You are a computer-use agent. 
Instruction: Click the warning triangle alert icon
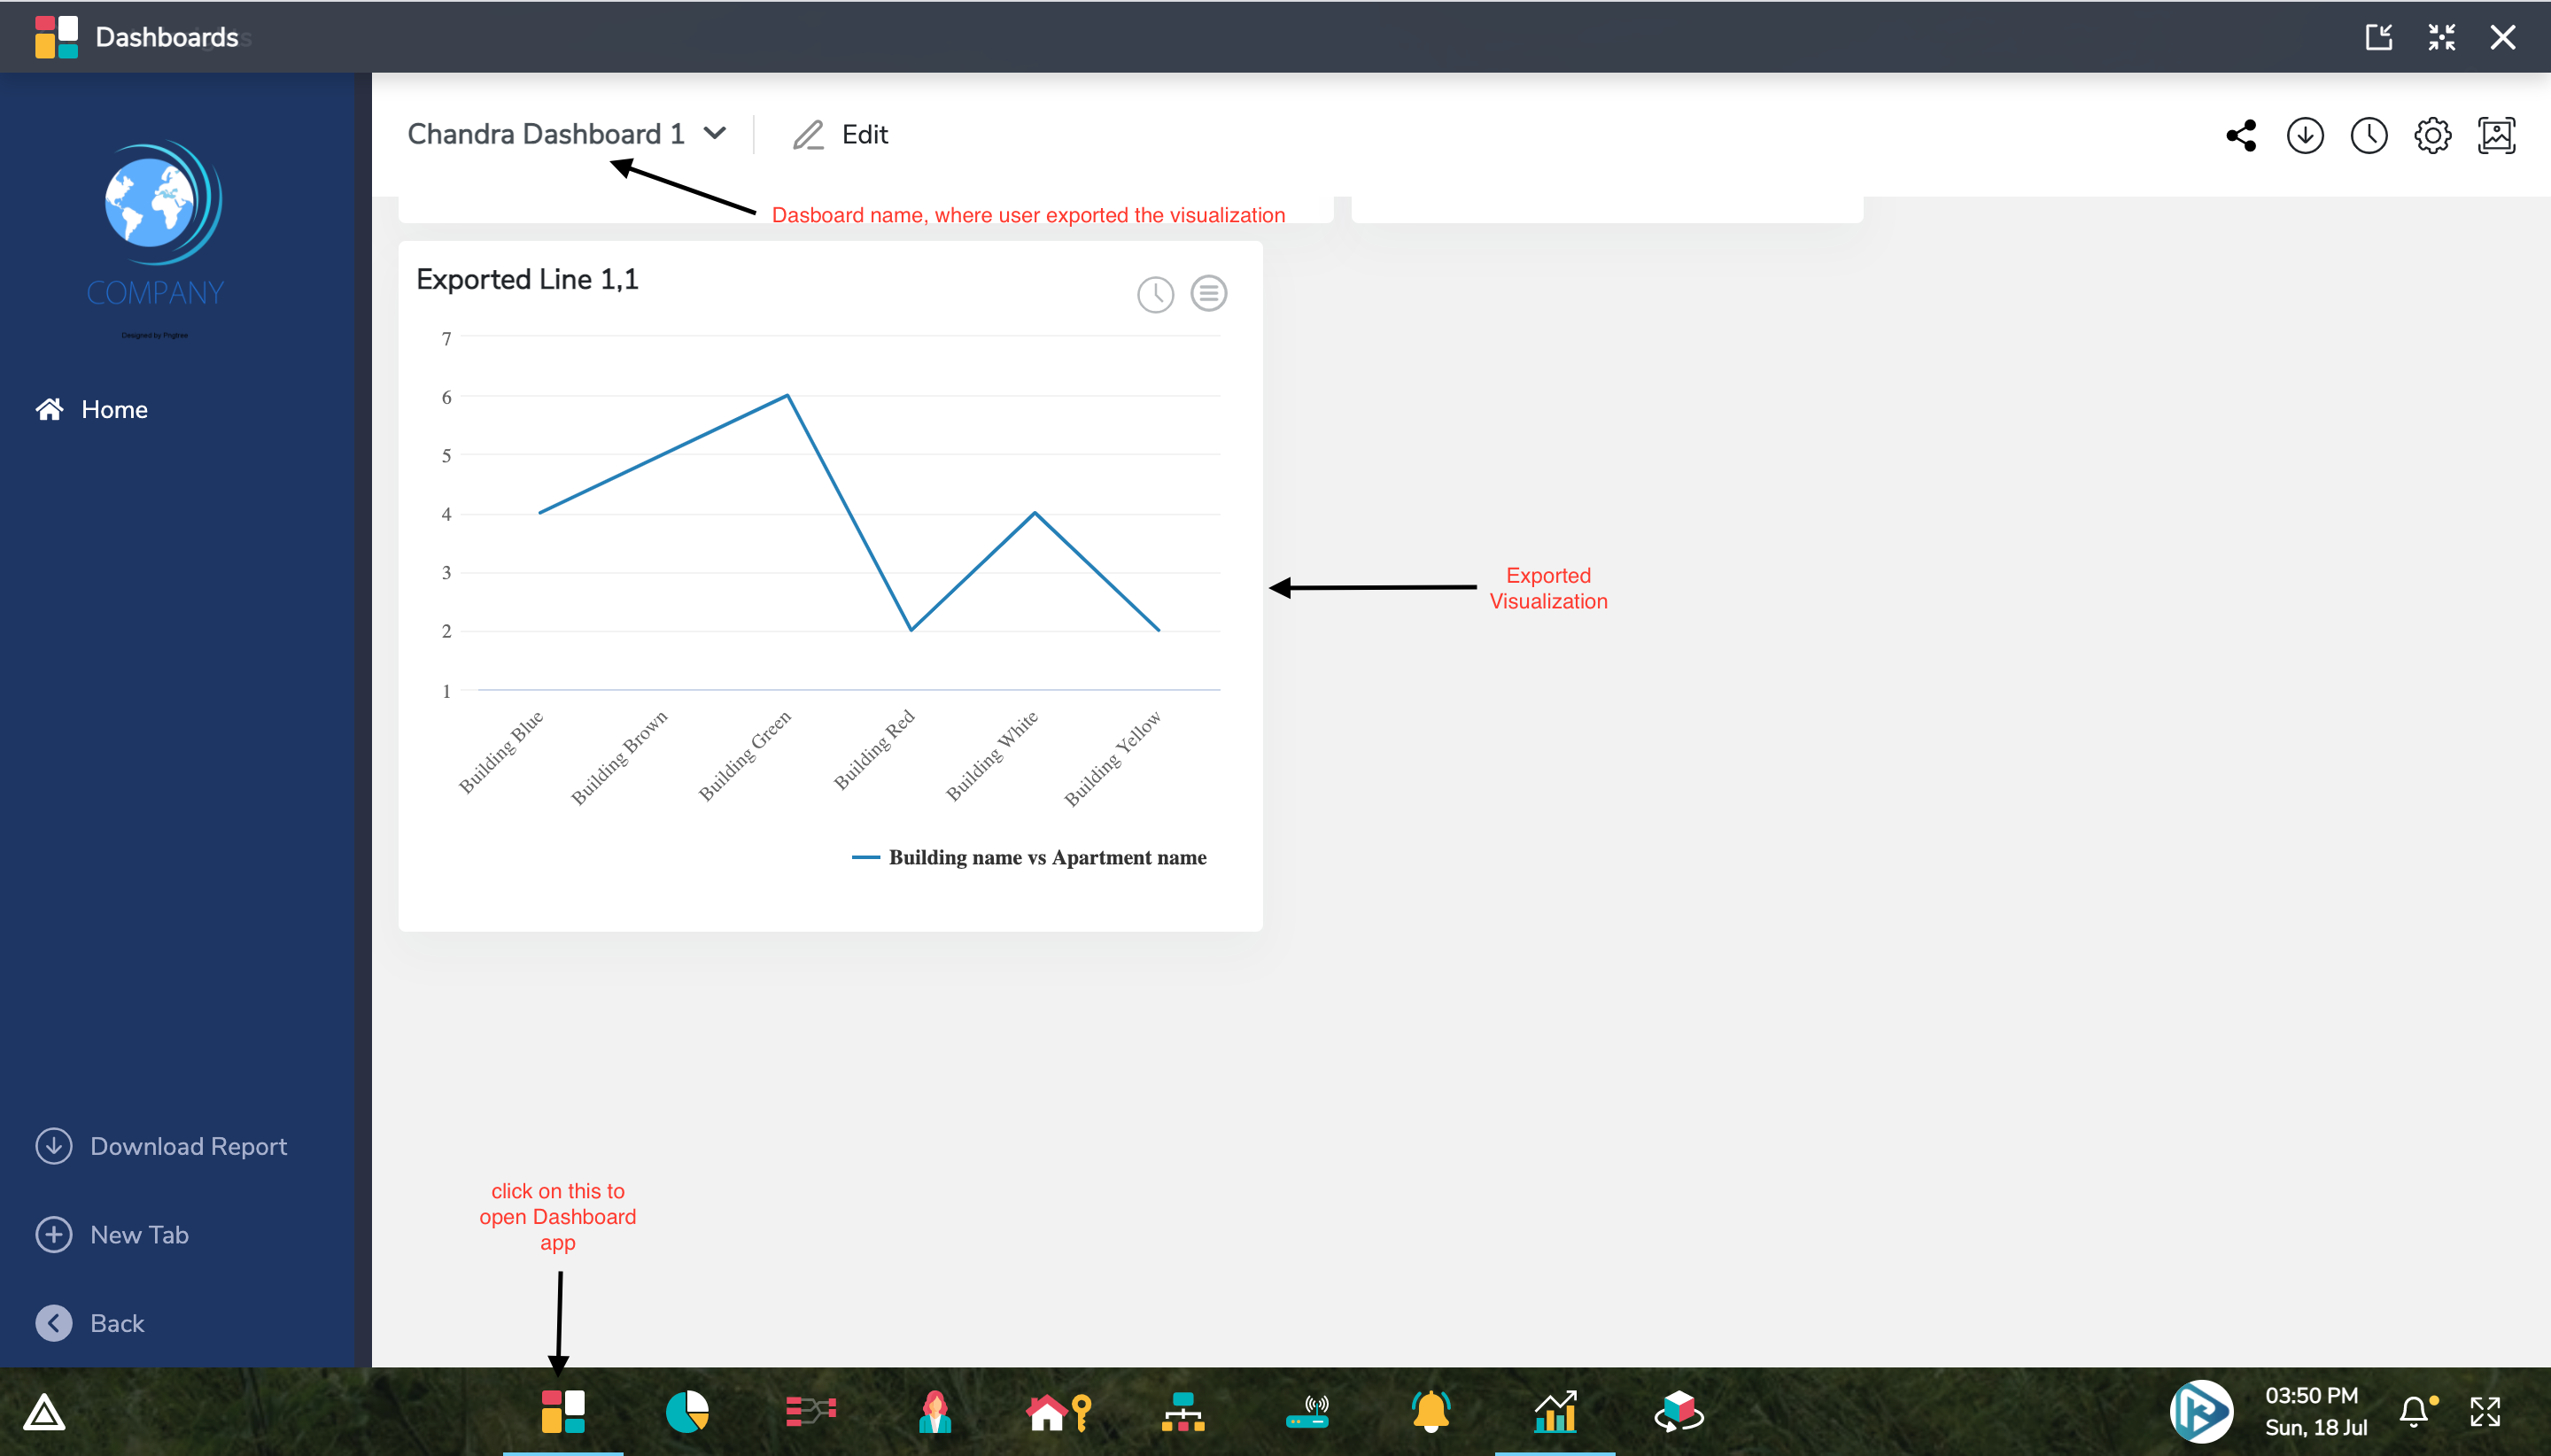point(43,1413)
